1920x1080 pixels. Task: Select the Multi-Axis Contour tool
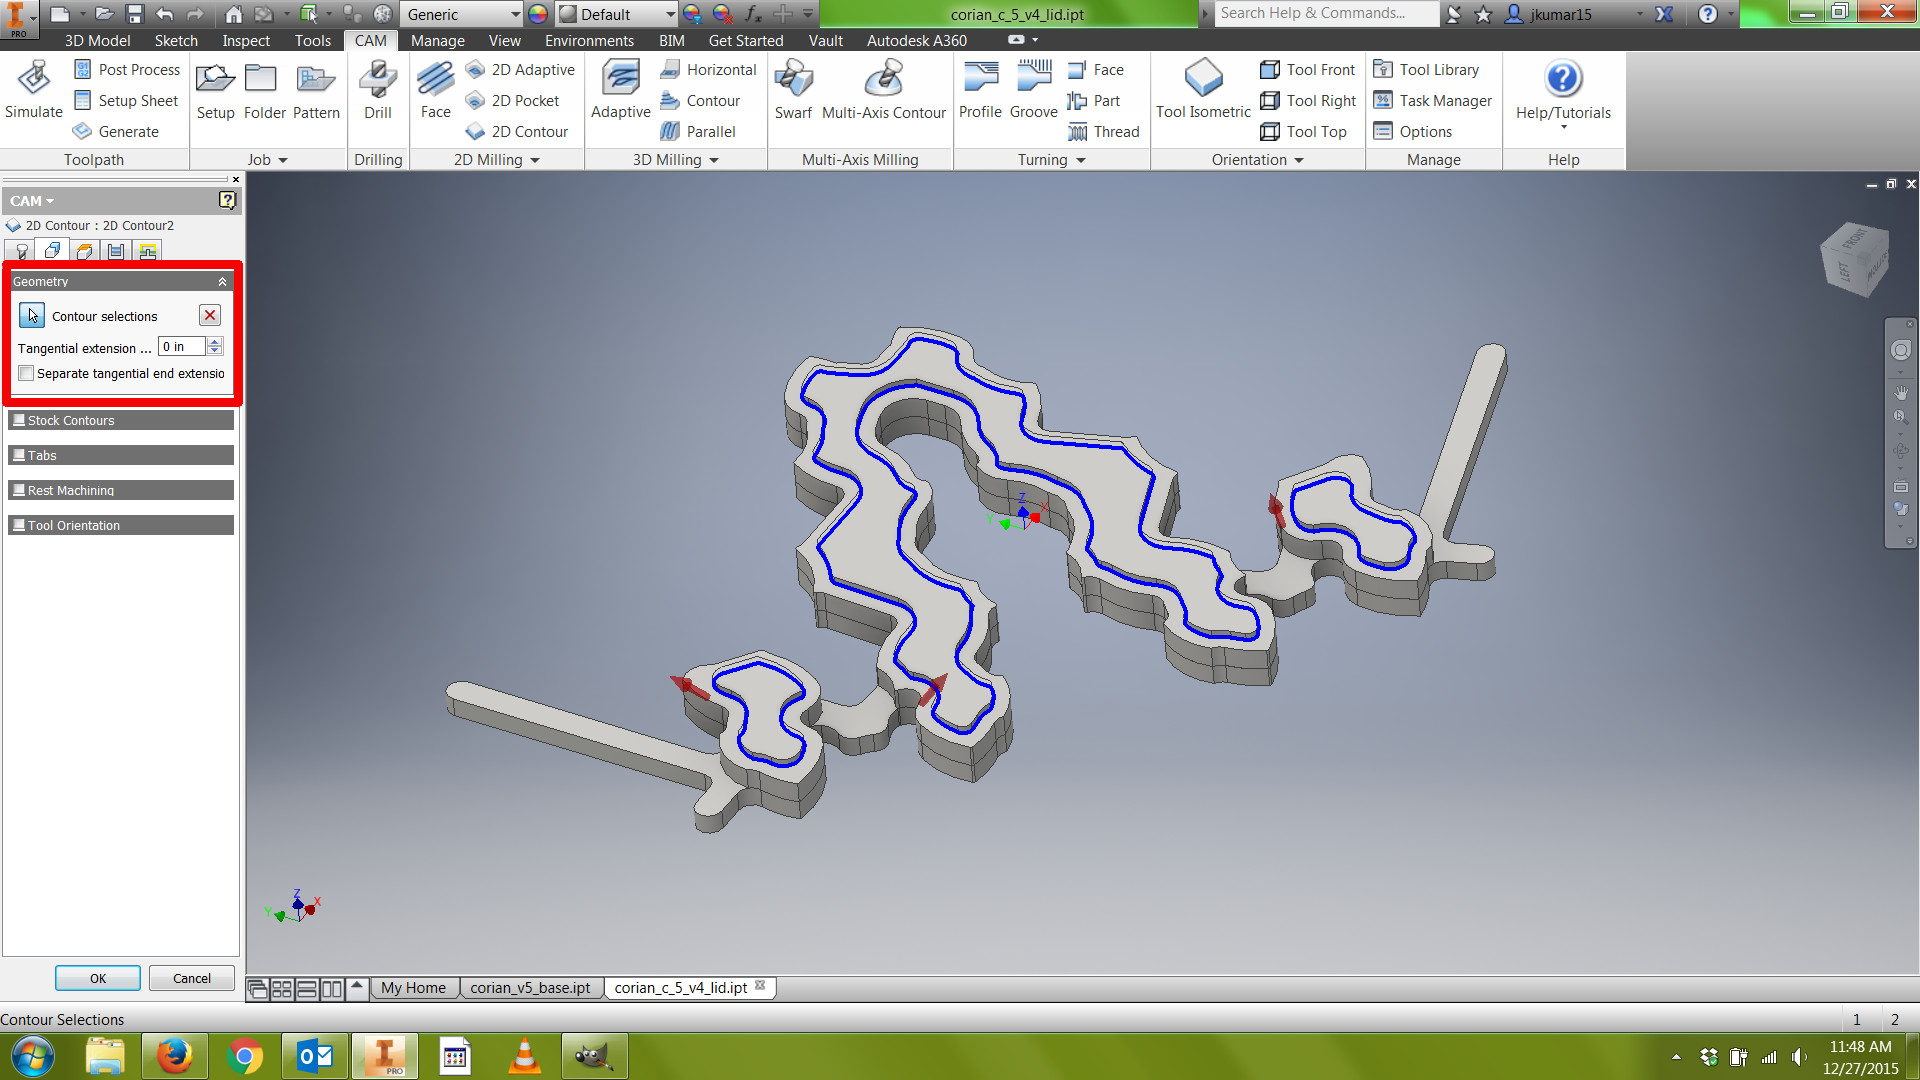(884, 90)
